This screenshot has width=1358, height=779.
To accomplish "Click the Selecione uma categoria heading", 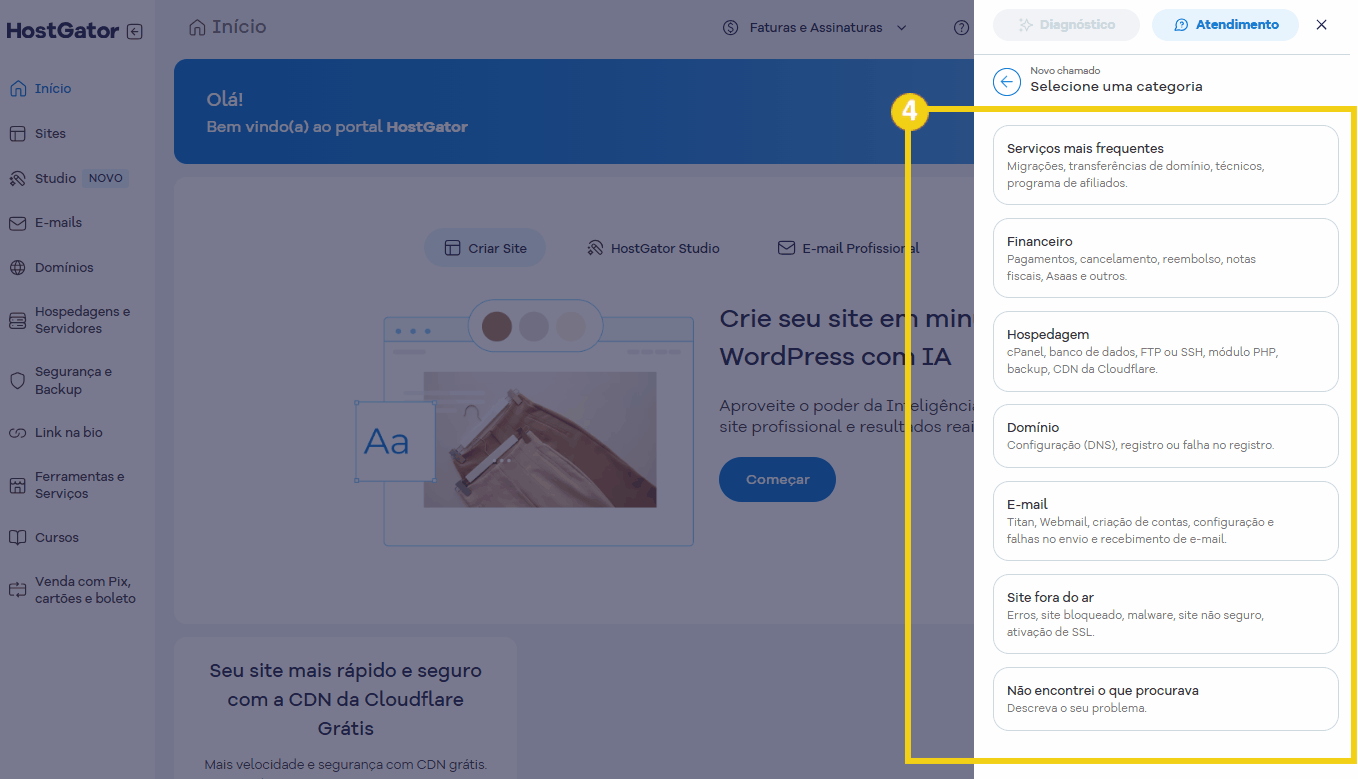I will point(1117,87).
